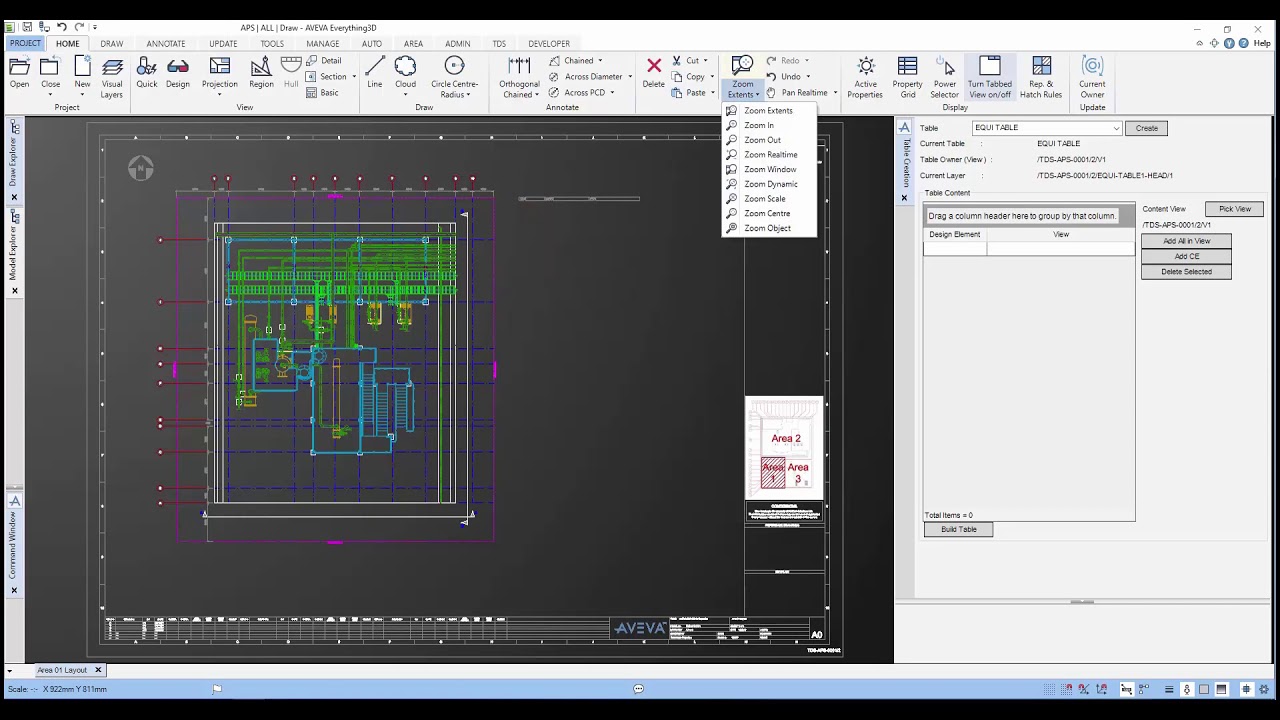Click the View column header
This screenshot has height=720, width=1280.
(x=1061, y=234)
